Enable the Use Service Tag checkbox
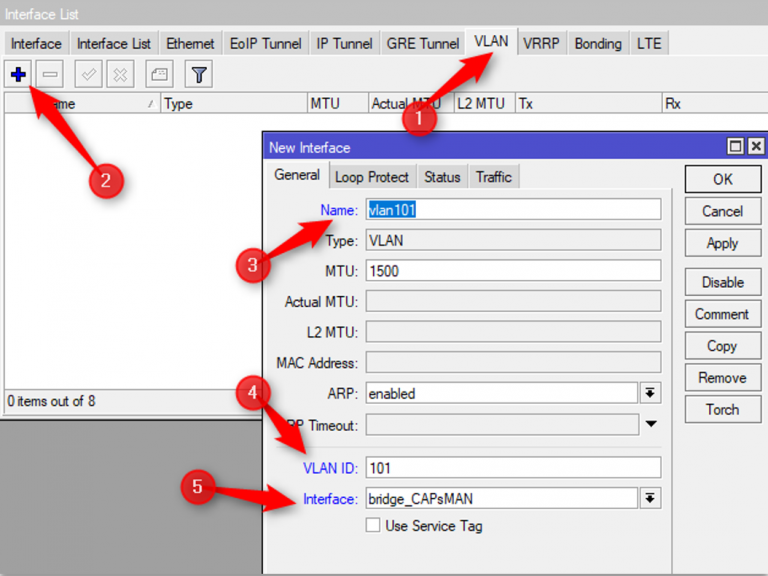Viewport: 768px width, 576px height. click(x=373, y=525)
